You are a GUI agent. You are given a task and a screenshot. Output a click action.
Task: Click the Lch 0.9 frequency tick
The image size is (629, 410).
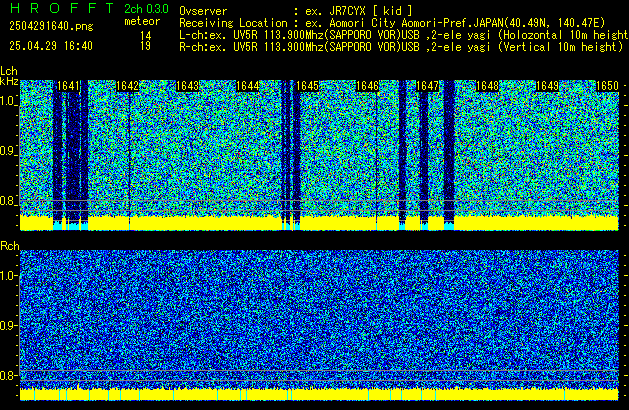(8, 151)
